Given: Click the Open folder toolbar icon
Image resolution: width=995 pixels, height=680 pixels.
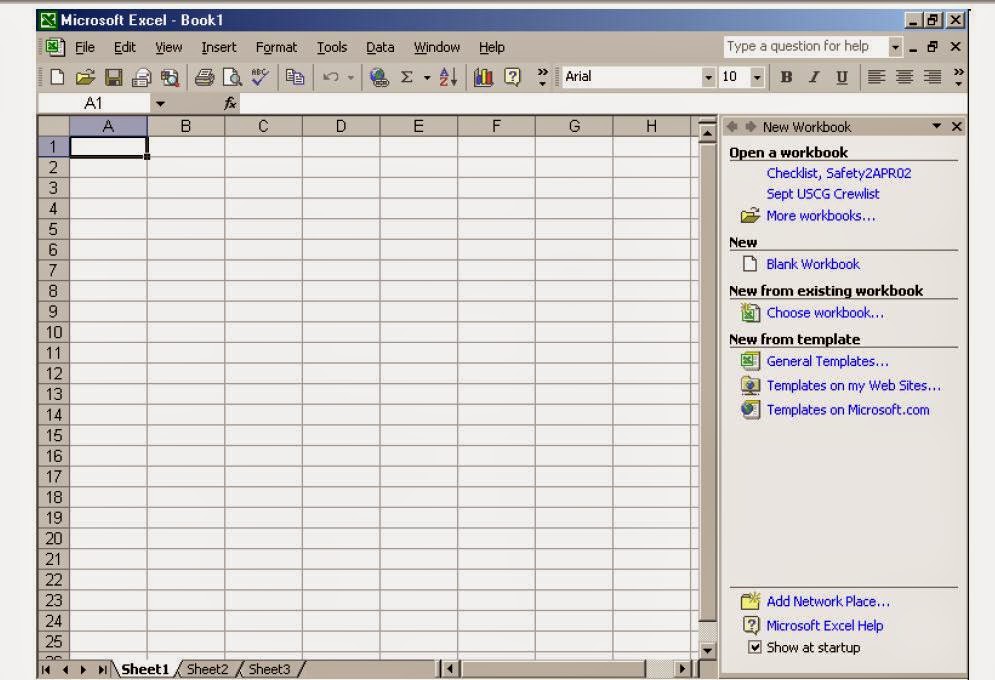Looking at the screenshot, I should (85, 77).
